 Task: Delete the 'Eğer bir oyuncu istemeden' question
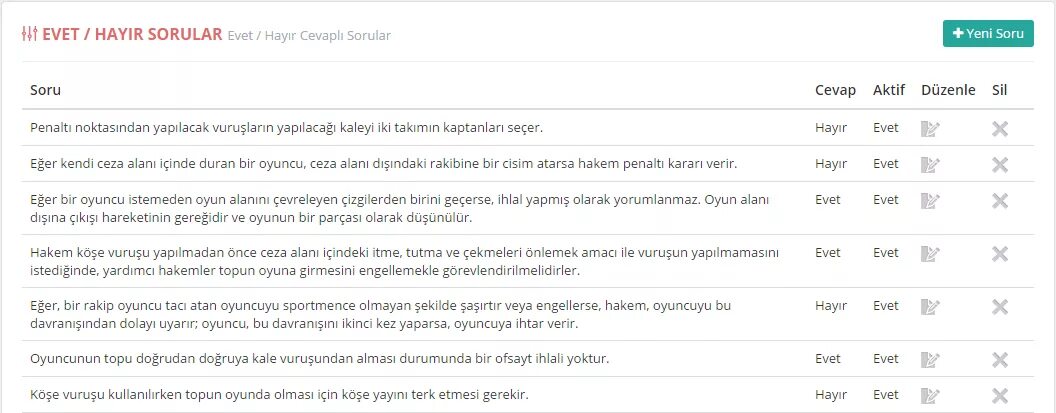click(999, 200)
